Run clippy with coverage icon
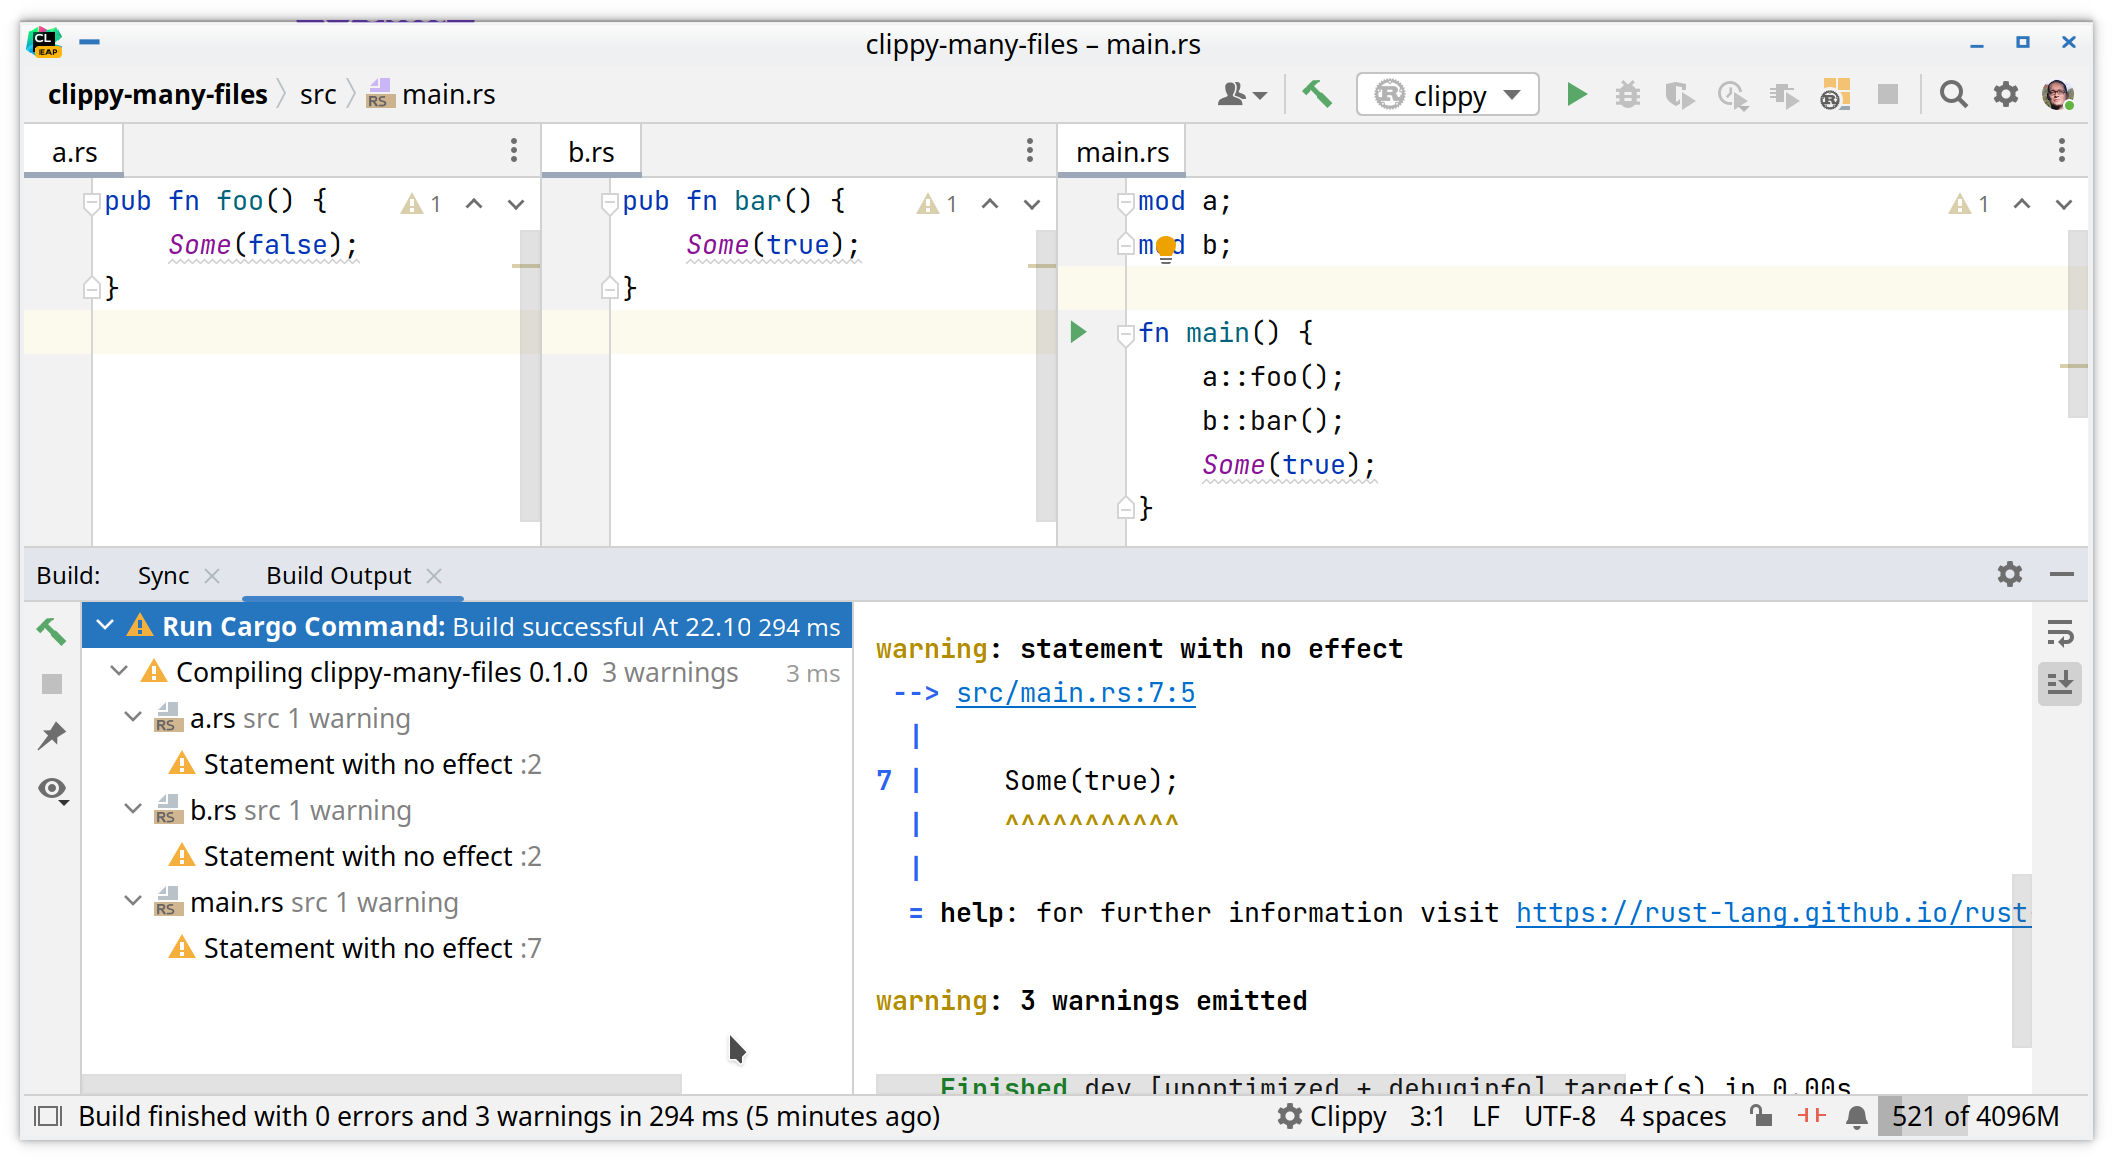This screenshot has width=2113, height=1160. (1680, 94)
